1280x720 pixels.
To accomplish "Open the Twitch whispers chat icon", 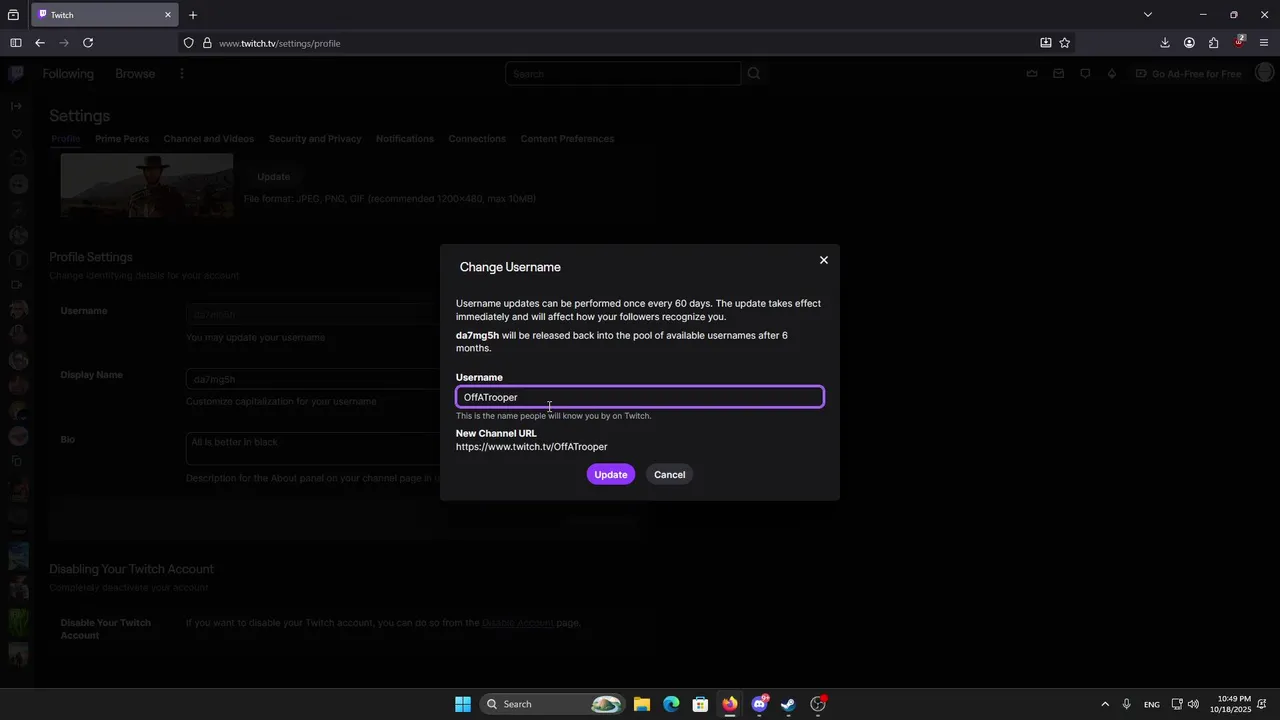I will tap(1085, 74).
